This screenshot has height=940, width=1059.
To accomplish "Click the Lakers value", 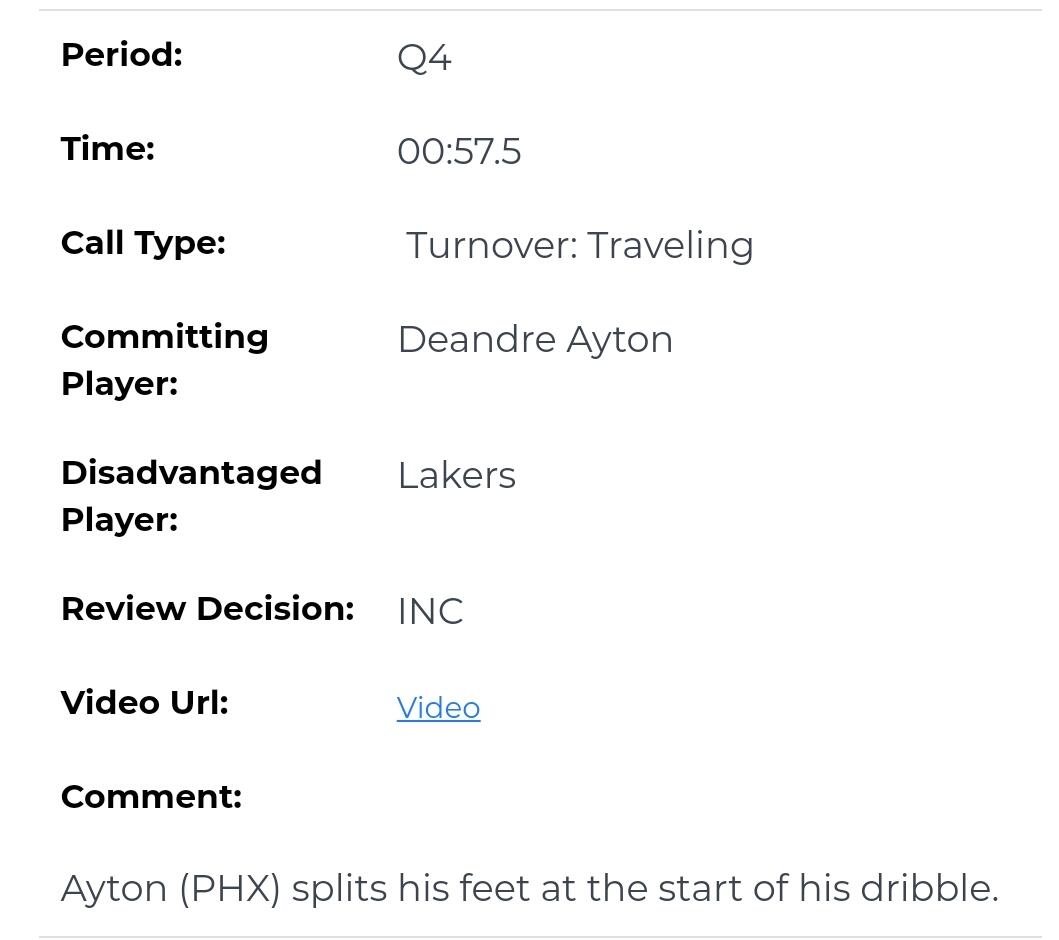I will click(x=456, y=476).
